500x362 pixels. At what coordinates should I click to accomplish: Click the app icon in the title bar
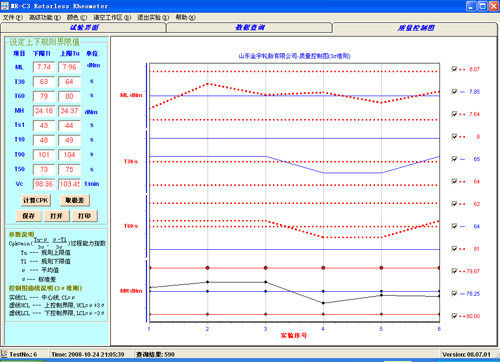point(5,6)
